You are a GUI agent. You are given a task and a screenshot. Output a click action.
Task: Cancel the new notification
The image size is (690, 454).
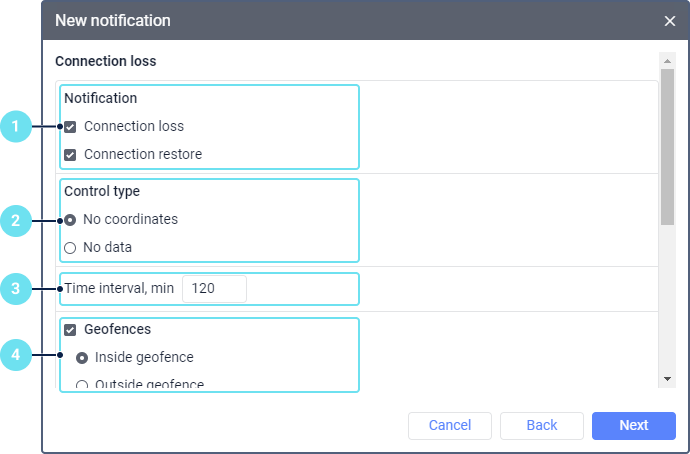click(x=450, y=426)
